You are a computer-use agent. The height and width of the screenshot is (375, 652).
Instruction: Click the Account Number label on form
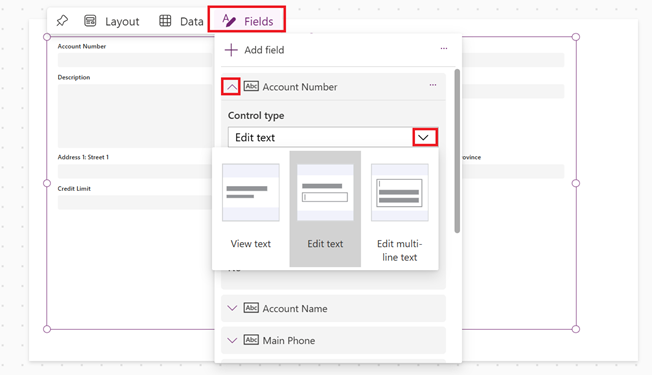point(82,46)
